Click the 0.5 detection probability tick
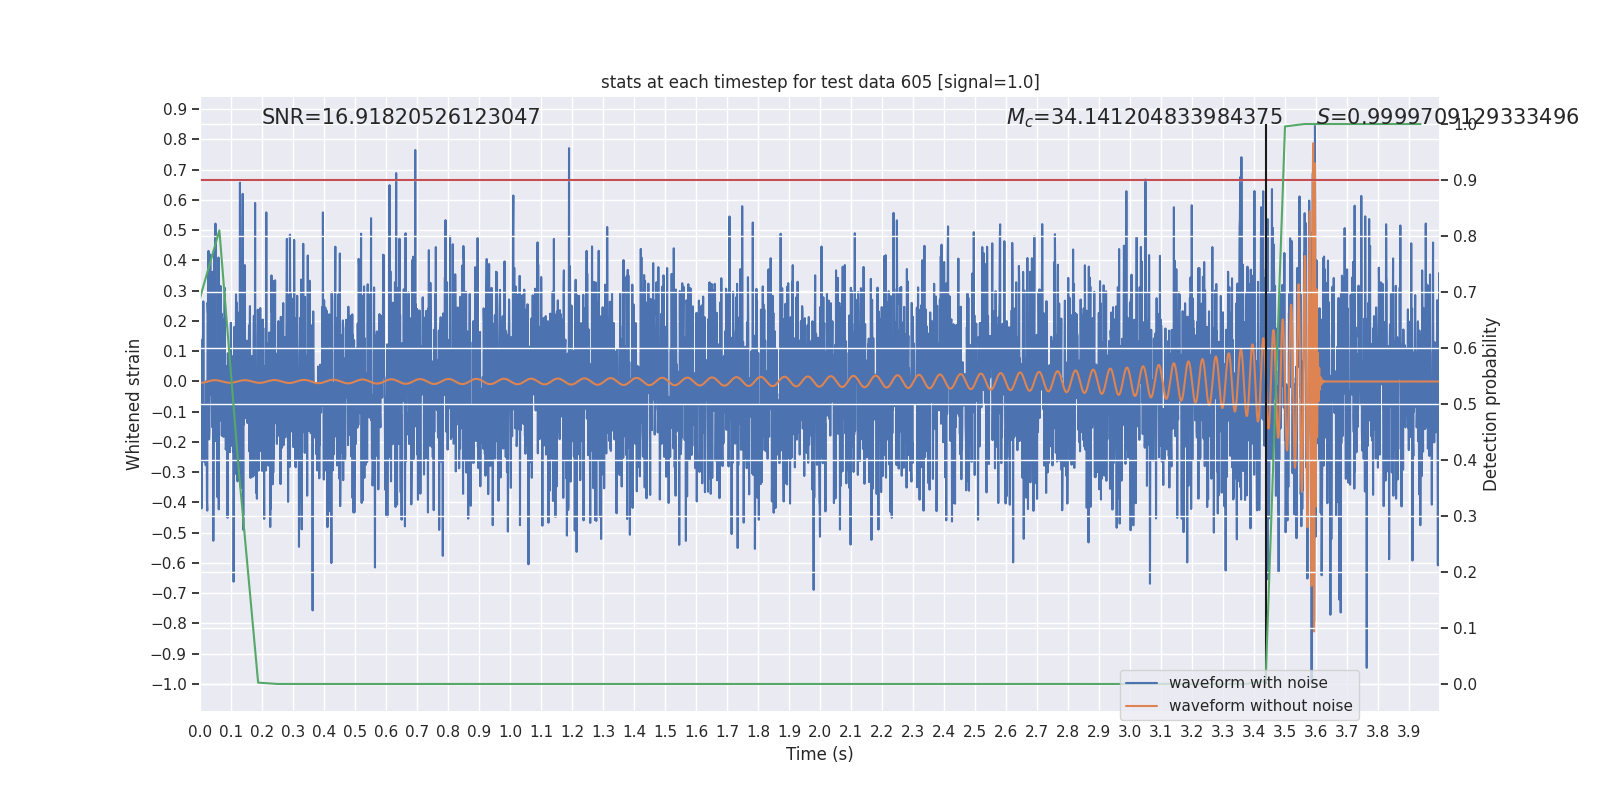The width and height of the screenshot is (1600, 800). (1464, 404)
